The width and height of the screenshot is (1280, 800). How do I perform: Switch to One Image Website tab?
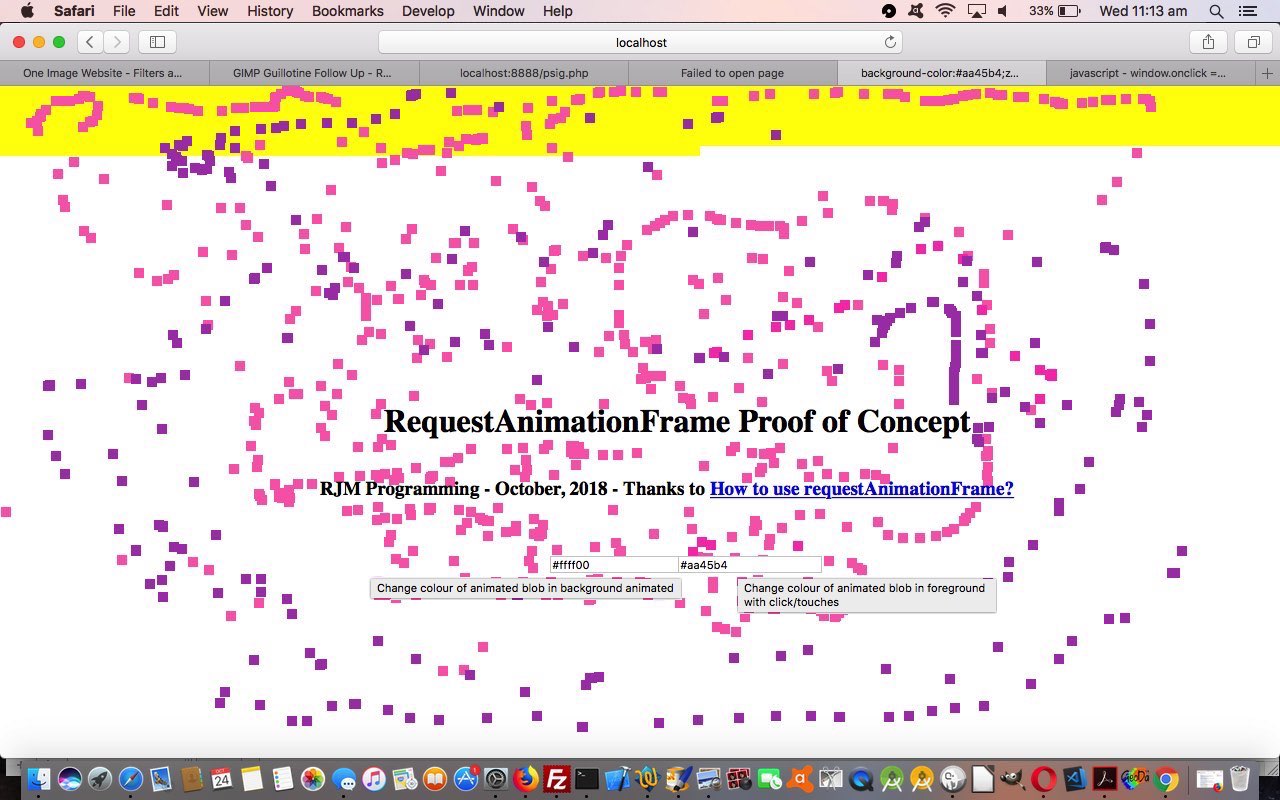pyautogui.click(x=104, y=73)
